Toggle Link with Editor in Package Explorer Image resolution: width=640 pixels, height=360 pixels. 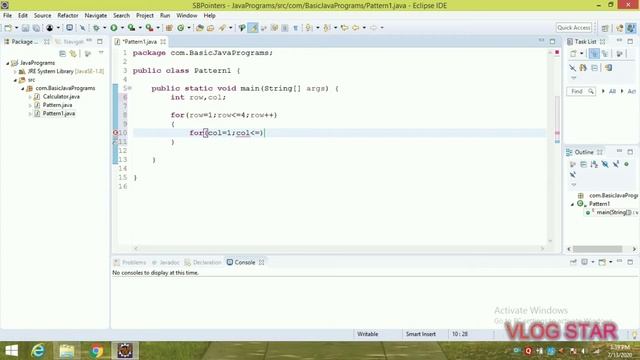pos(73,53)
